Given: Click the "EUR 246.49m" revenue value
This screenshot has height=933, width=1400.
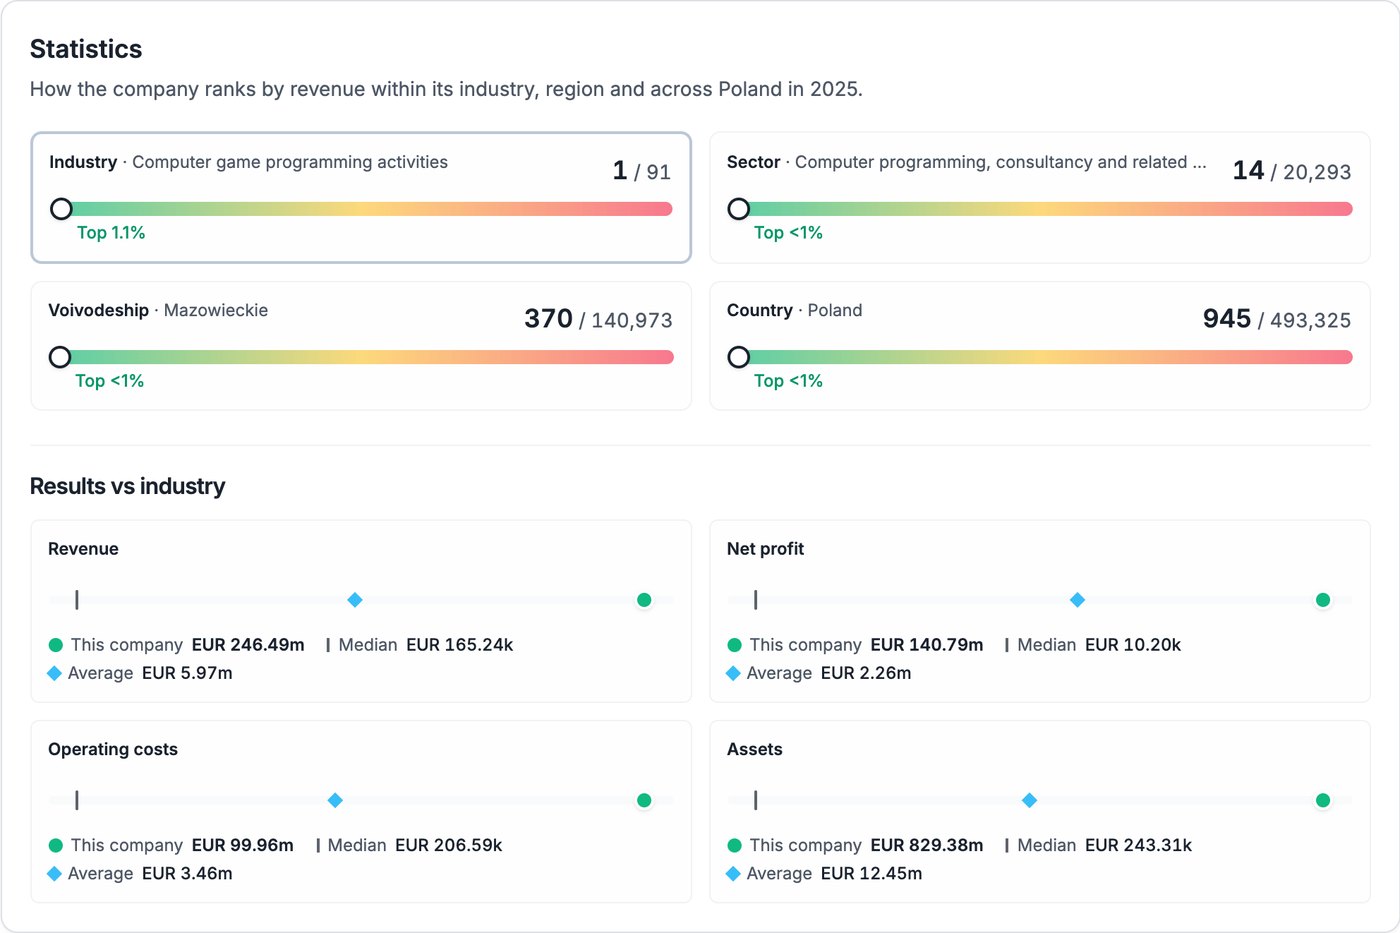Looking at the screenshot, I should tap(248, 645).
